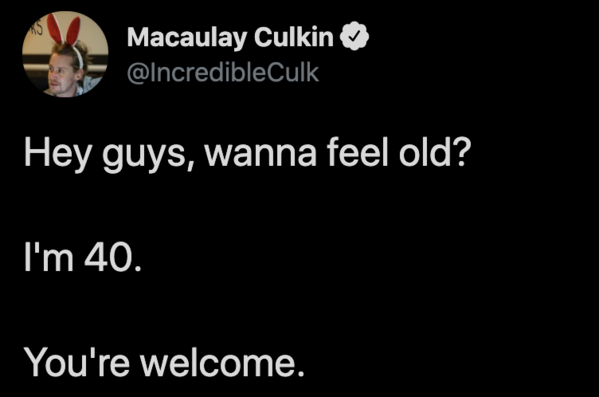Image resolution: width=599 pixels, height=397 pixels.
Task: Click the word "Culkin" in the name
Action: point(294,37)
